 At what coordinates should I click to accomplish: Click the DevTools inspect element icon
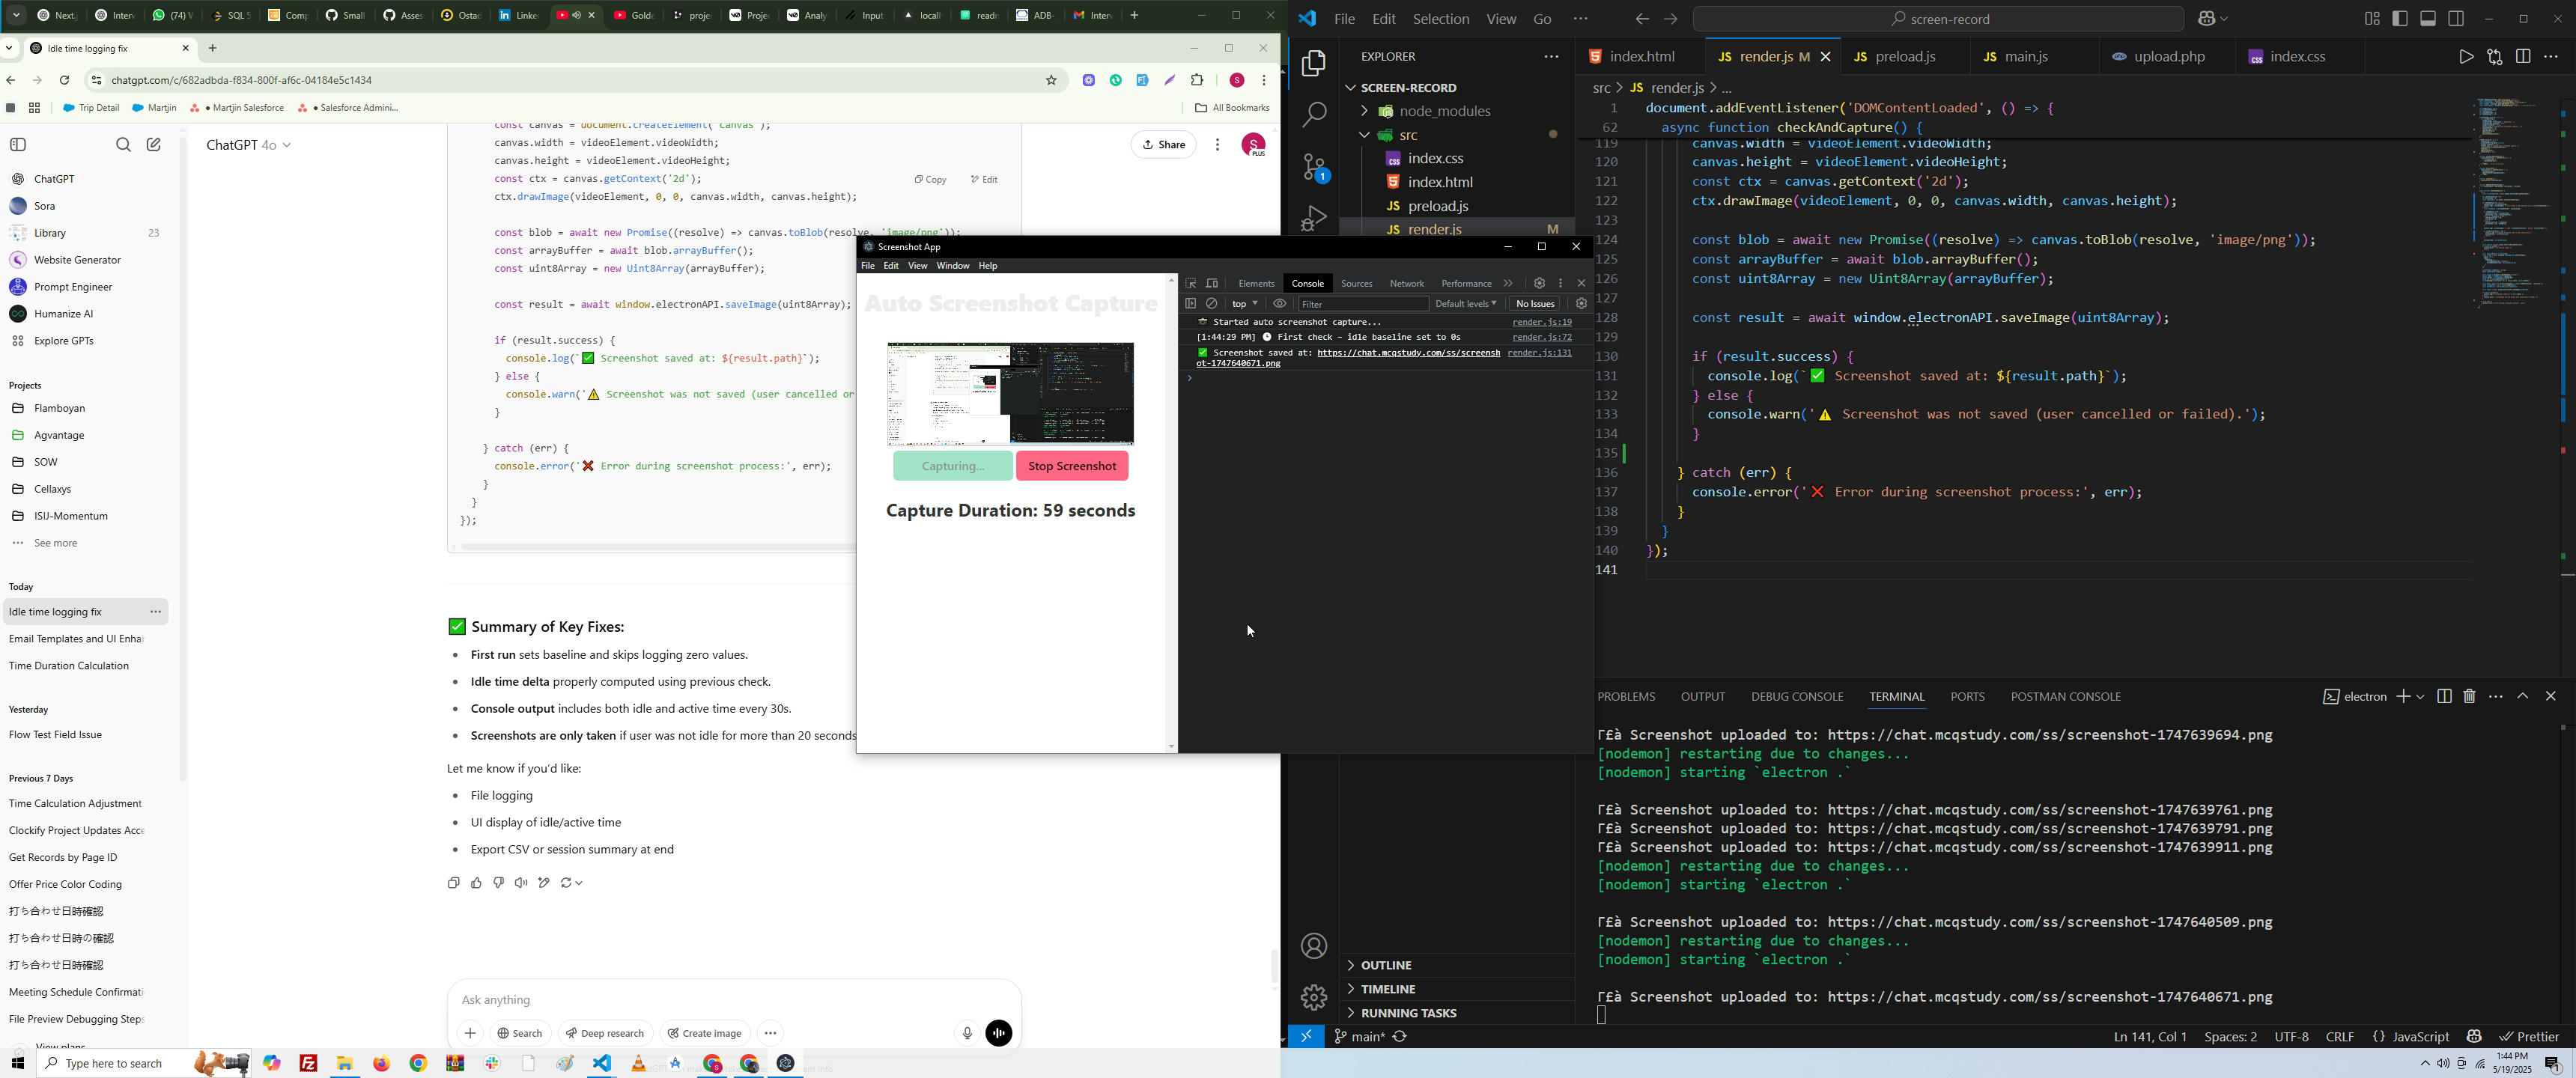pyautogui.click(x=1191, y=284)
